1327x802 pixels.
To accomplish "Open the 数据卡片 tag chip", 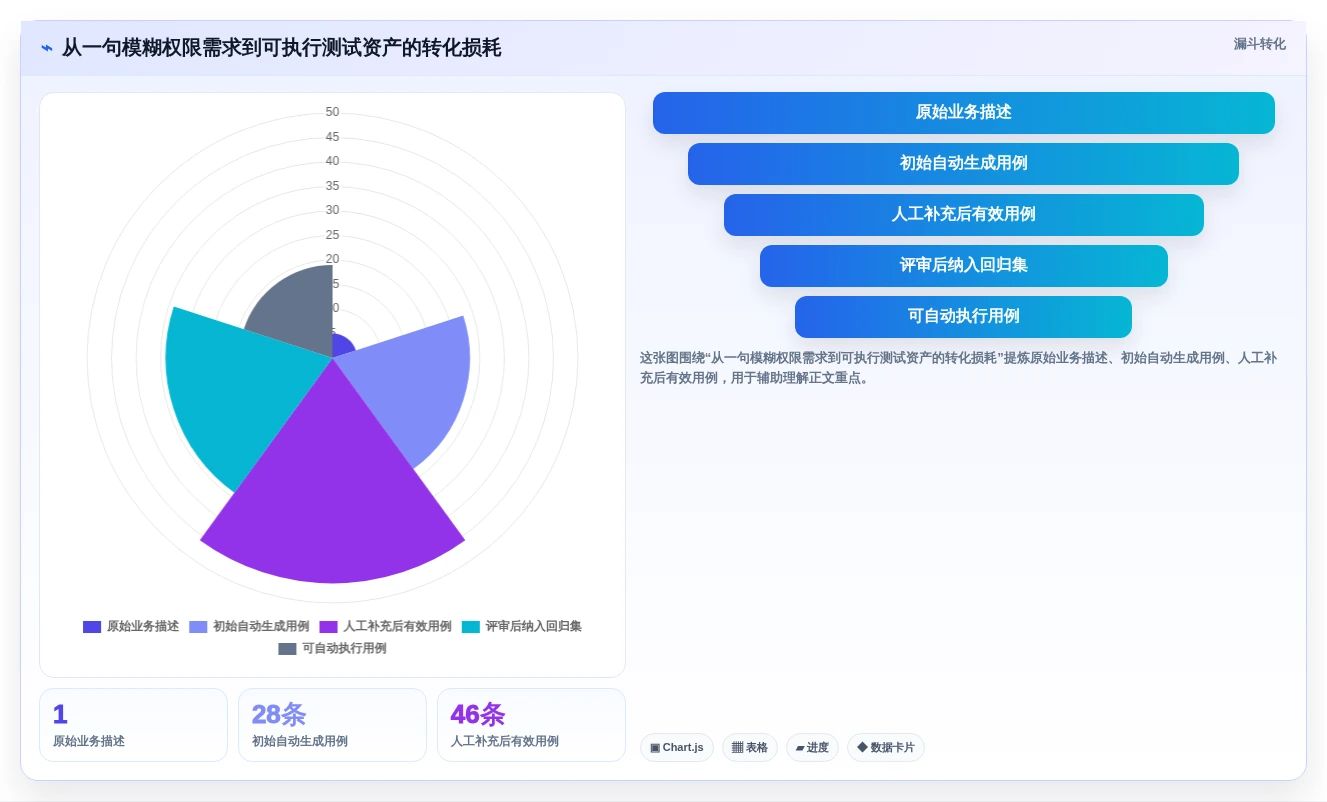I will click(x=886, y=748).
